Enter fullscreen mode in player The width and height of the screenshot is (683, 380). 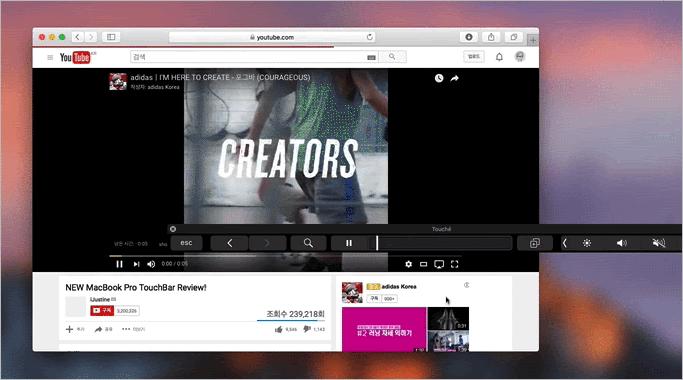pos(454,264)
